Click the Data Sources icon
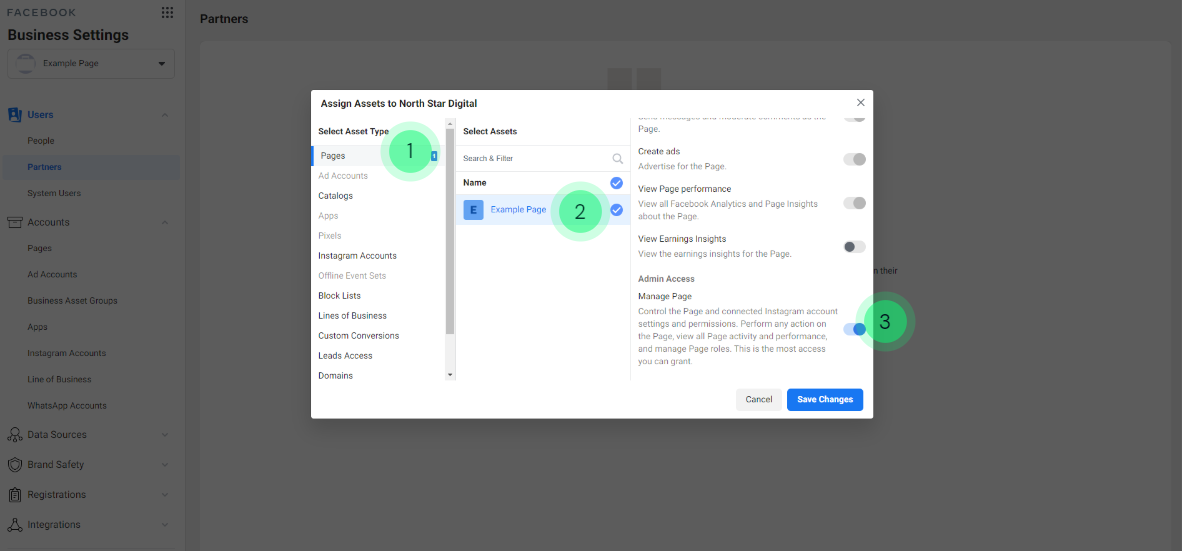 click(14, 435)
